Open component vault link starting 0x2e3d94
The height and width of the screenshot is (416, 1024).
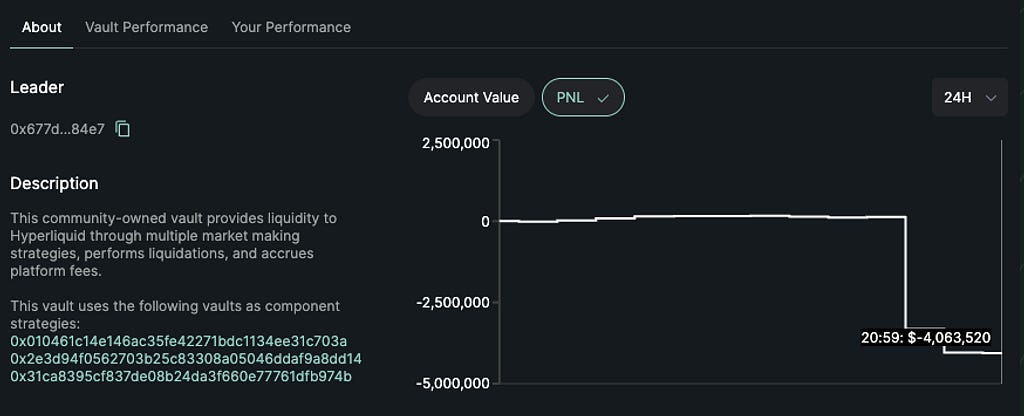tap(186, 358)
